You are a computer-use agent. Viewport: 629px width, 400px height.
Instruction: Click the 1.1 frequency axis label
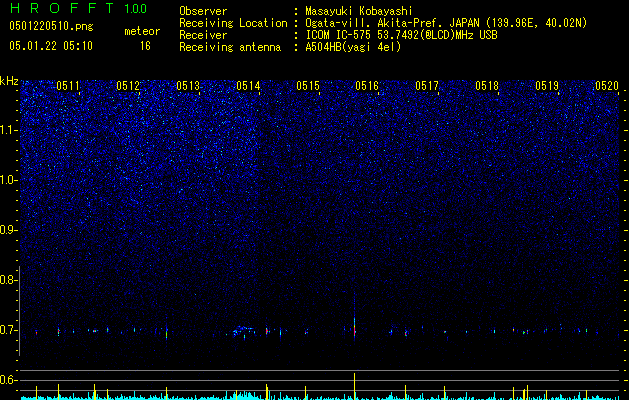(9, 130)
